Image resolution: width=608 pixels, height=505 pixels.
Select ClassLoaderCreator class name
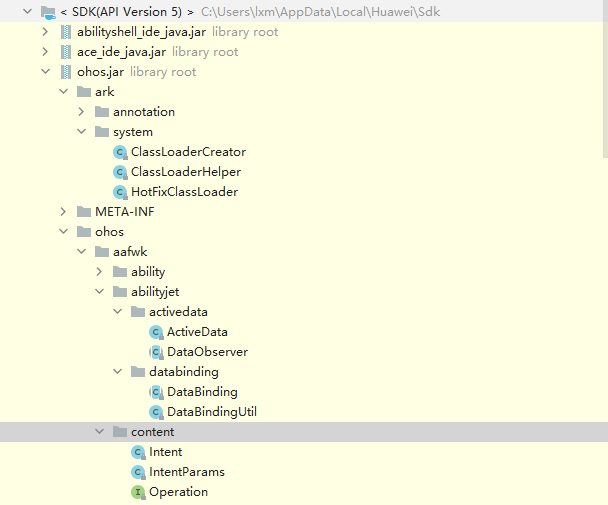point(188,152)
